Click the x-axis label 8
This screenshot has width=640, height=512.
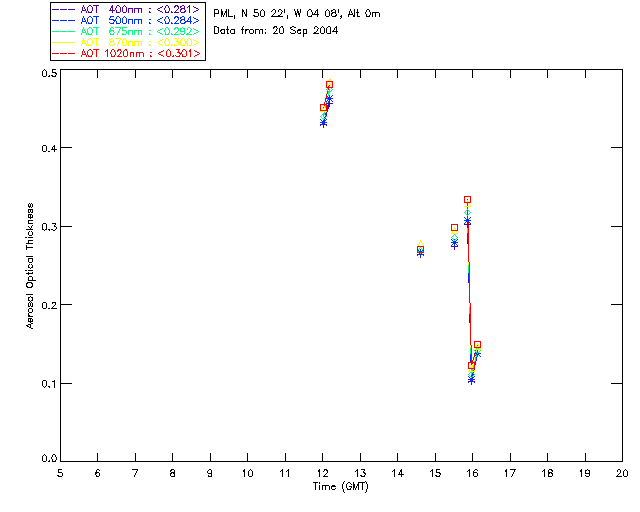(173, 473)
